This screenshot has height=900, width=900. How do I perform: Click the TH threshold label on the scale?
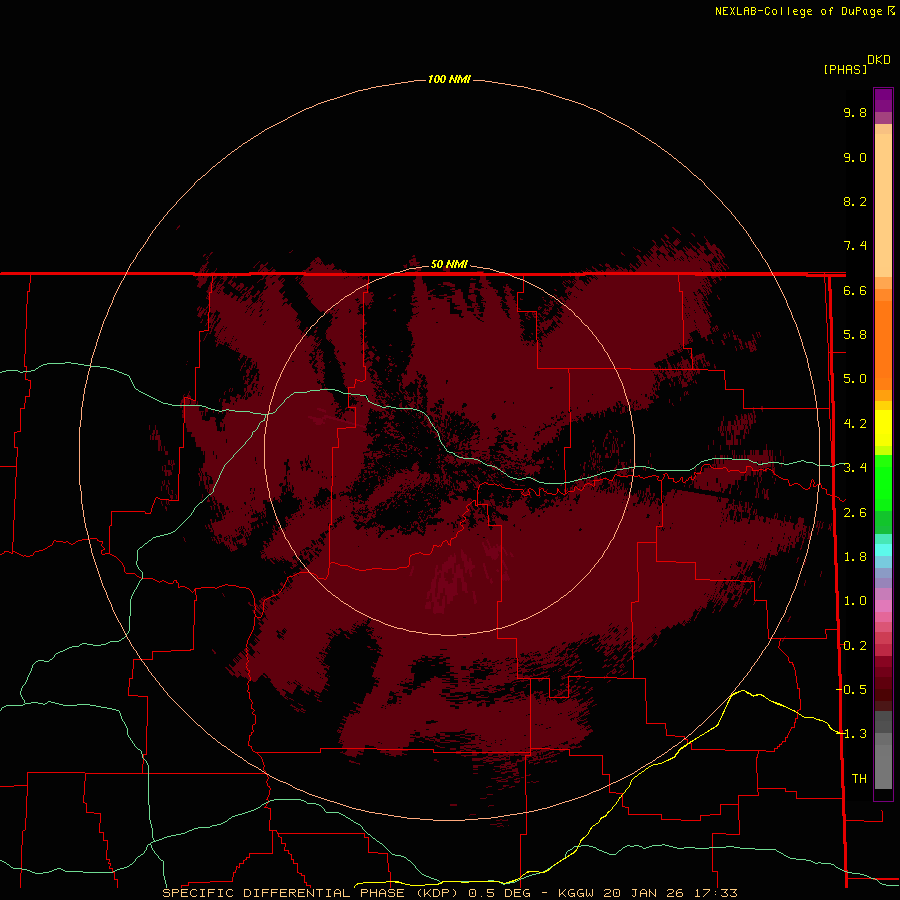pos(859,779)
